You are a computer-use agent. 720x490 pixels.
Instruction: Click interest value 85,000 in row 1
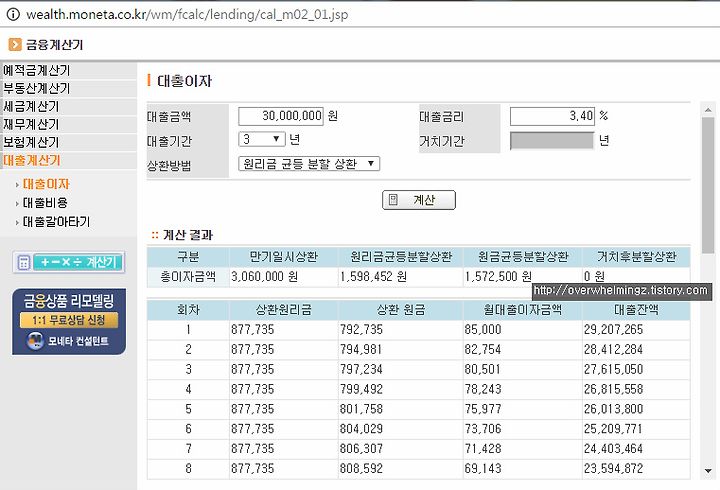pos(483,330)
